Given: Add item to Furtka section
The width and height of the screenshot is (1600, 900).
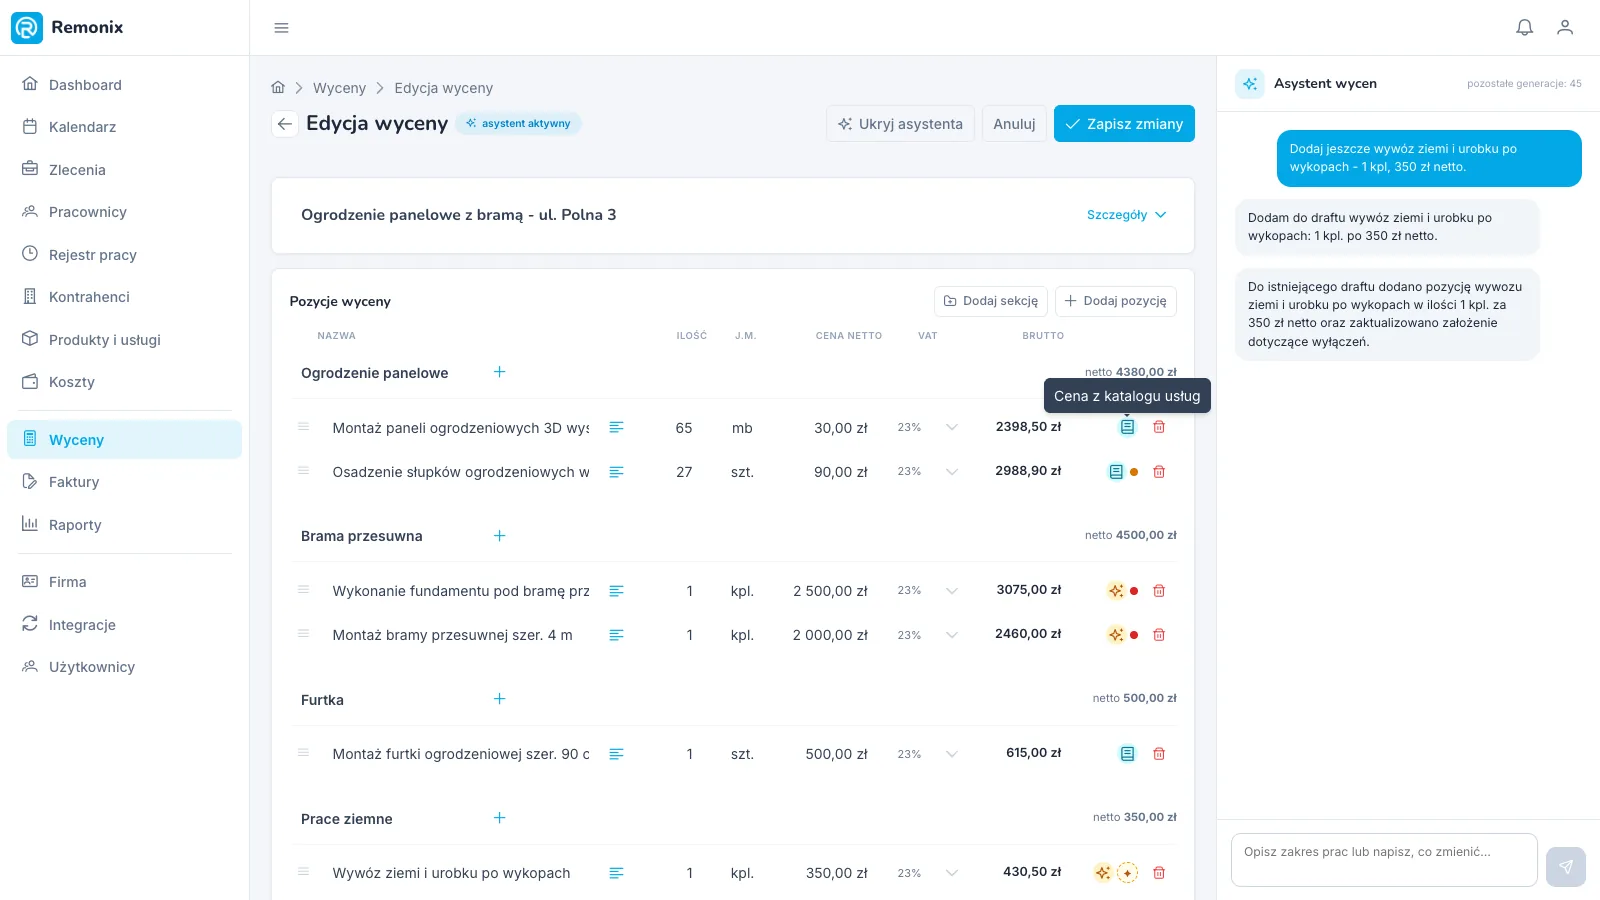Looking at the screenshot, I should click(x=499, y=699).
